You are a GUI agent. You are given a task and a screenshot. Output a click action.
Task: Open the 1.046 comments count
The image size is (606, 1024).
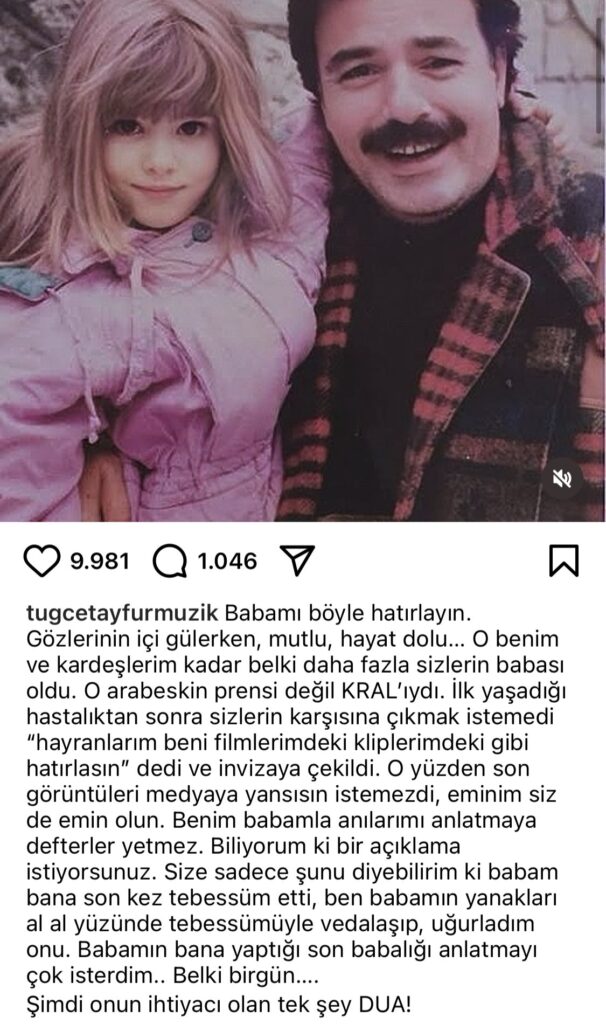tap(227, 561)
